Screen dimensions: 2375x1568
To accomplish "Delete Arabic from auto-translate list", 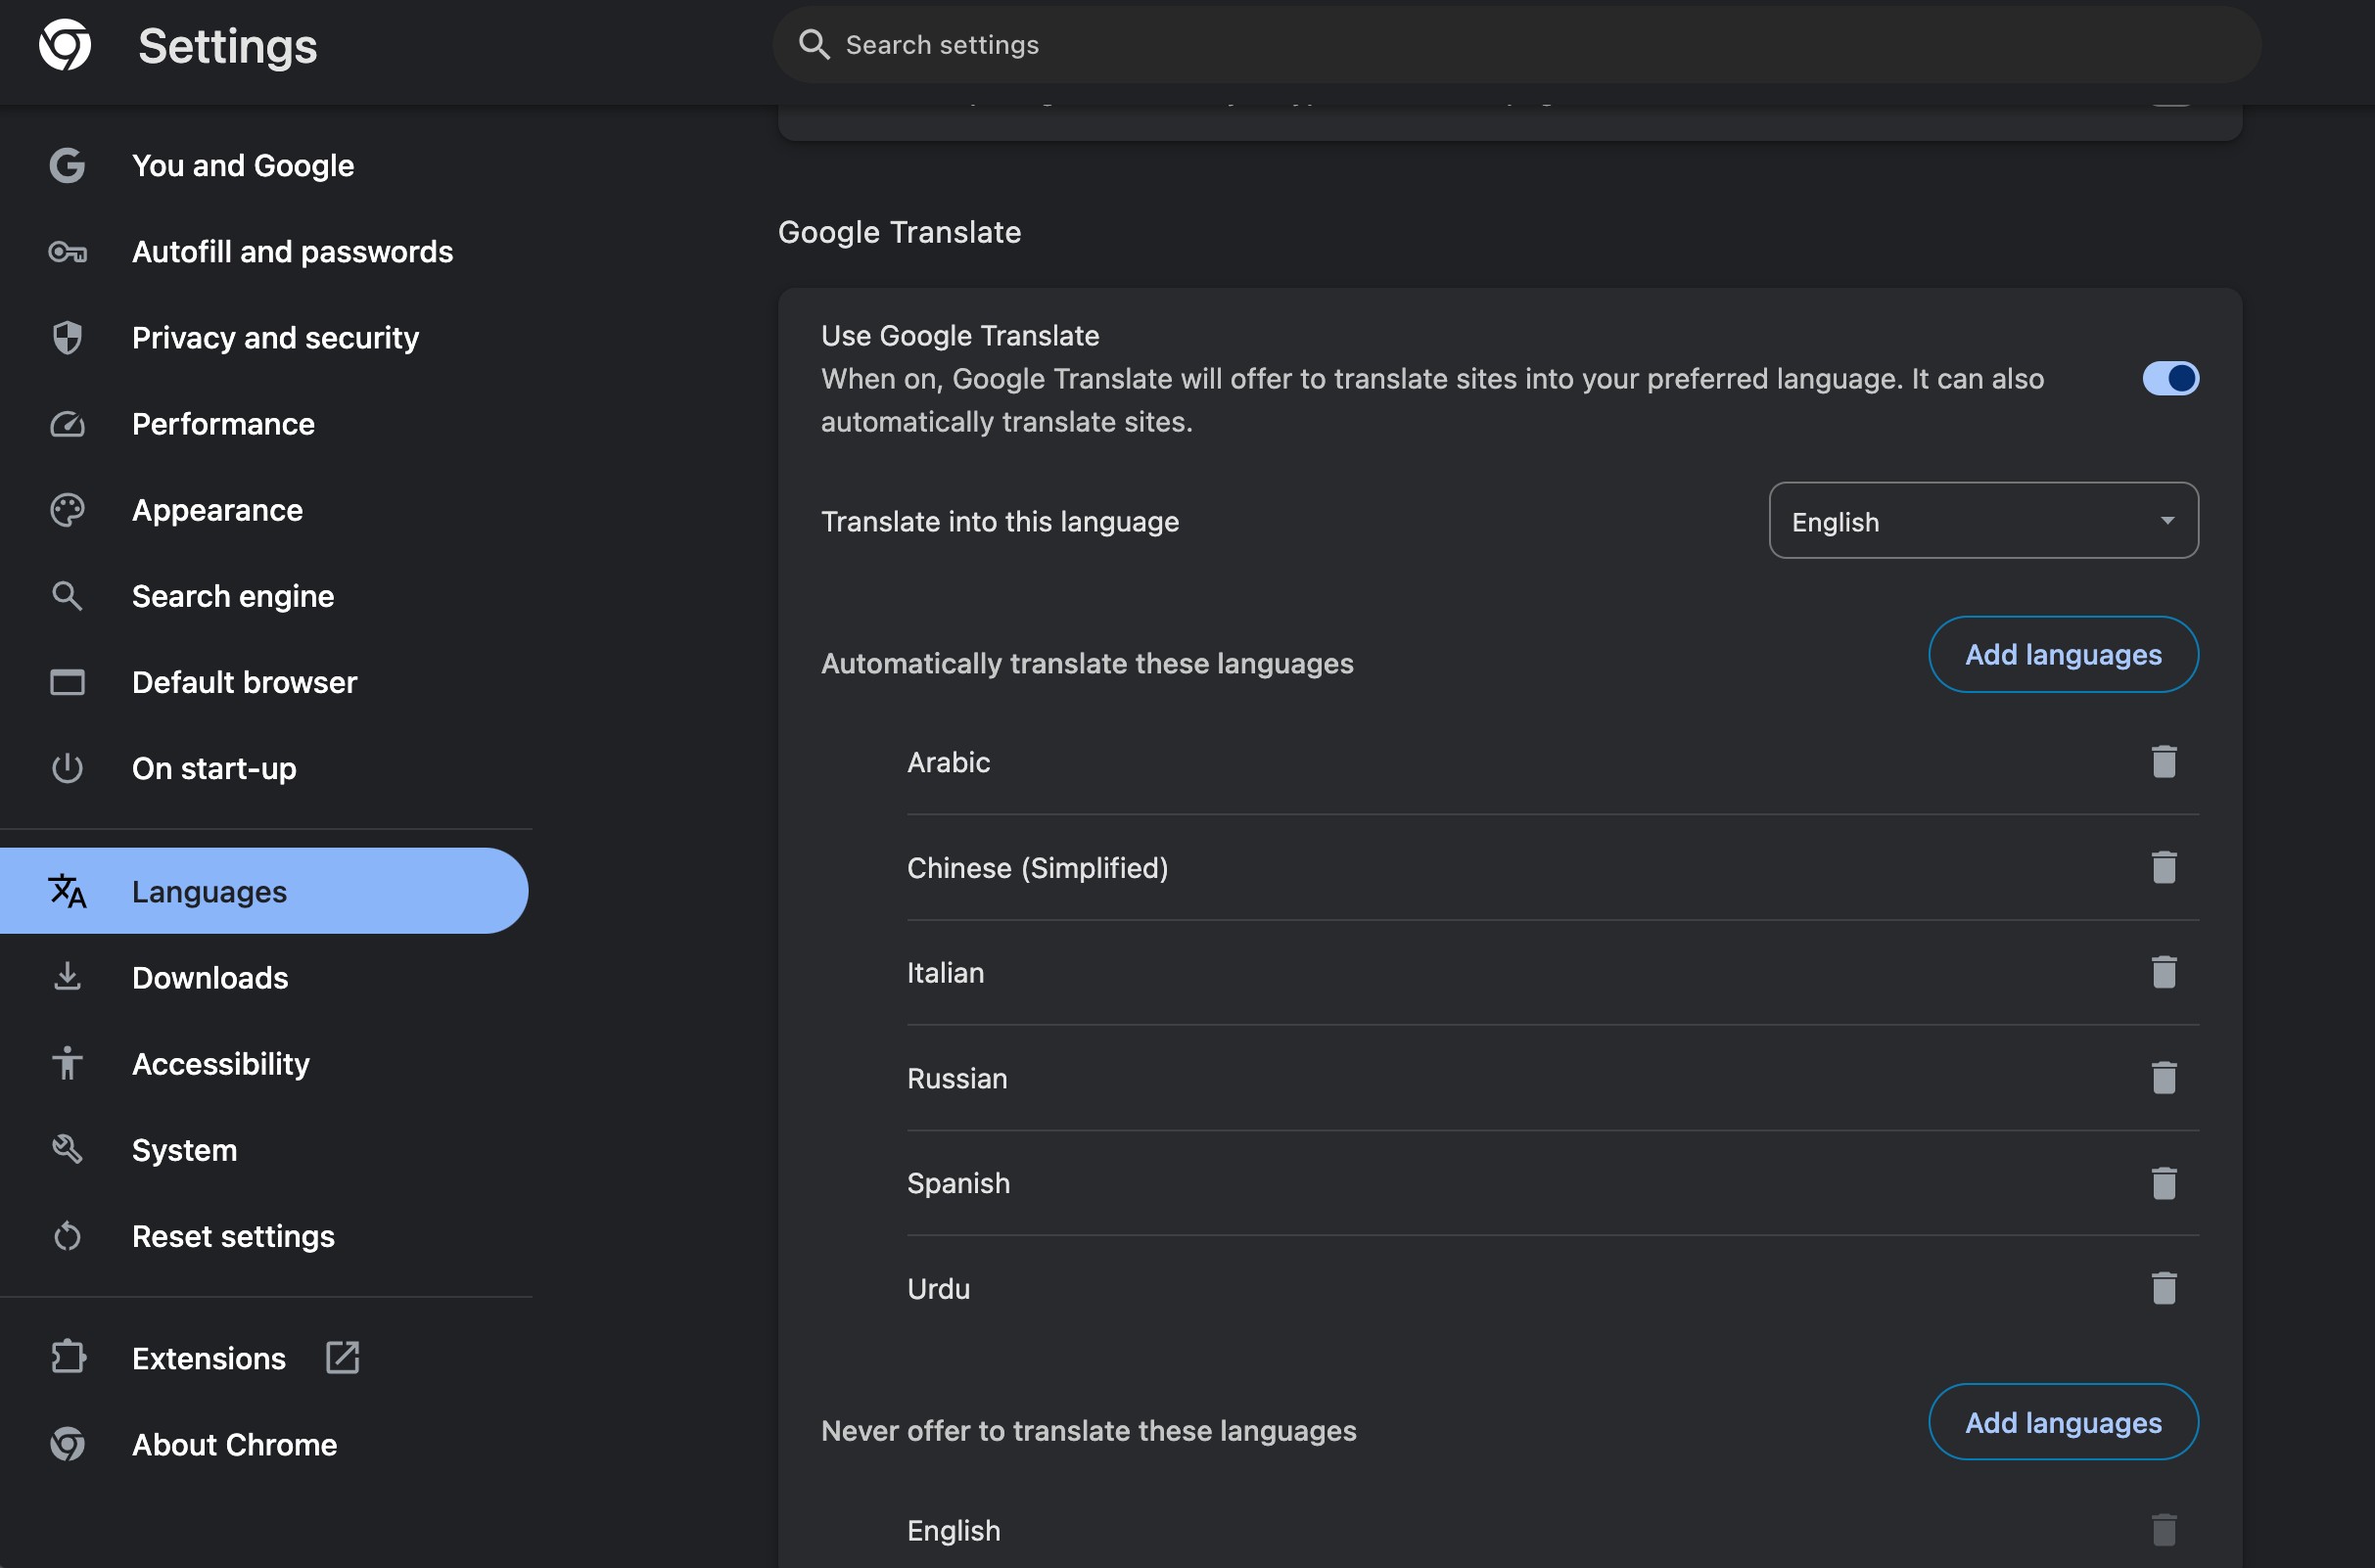I will pos(2163,762).
